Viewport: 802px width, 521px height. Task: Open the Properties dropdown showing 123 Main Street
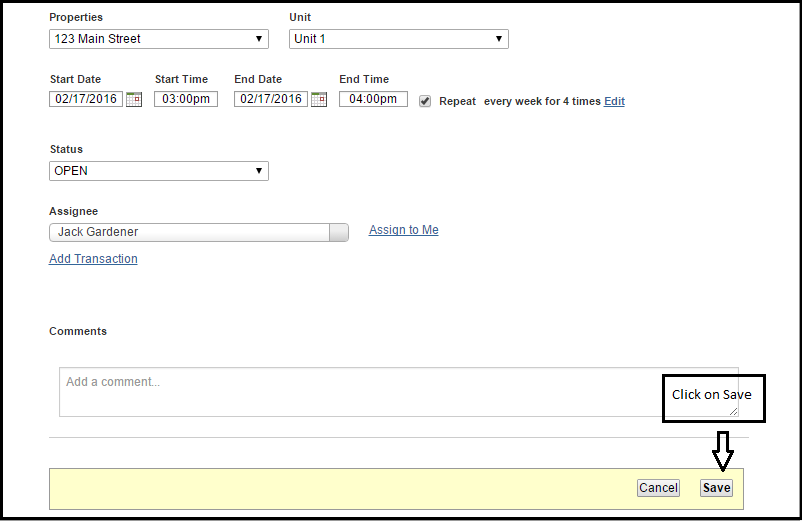coord(159,39)
